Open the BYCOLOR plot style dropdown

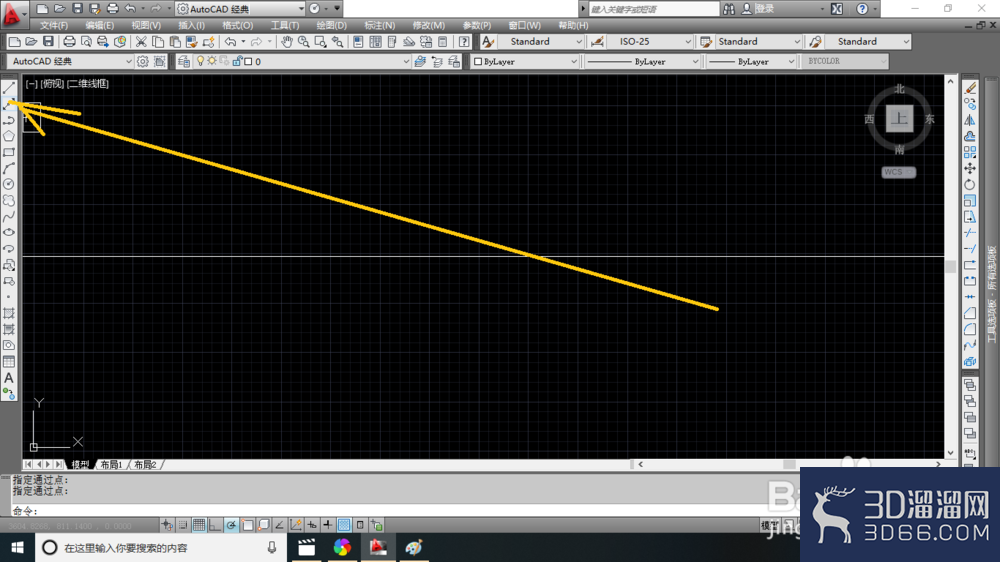(x=845, y=61)
